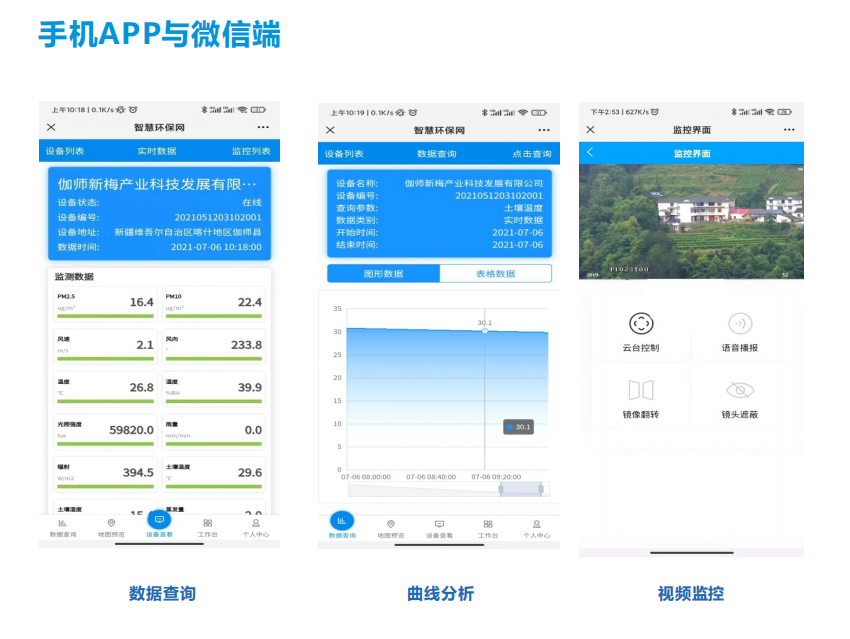Select the 数据查询 icon in bottom navigation
The height and width of the screenshot is (639, 850).
(x=62, y=524)
